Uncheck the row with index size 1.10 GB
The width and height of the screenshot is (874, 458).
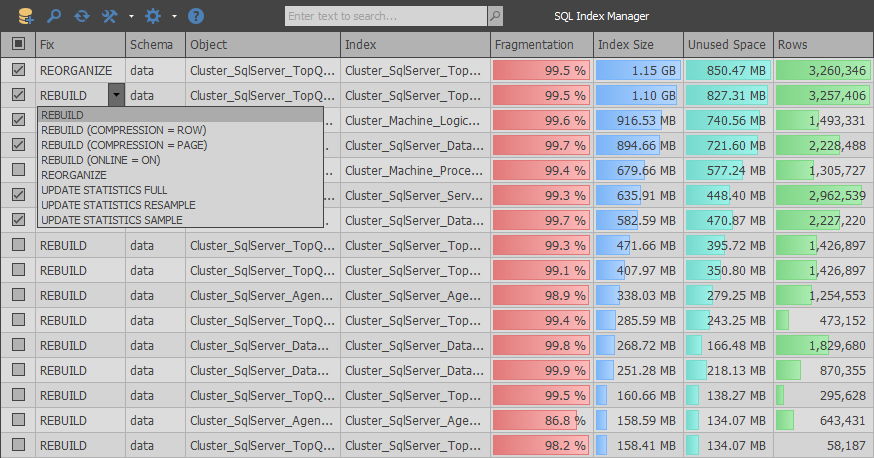[18, 95]
